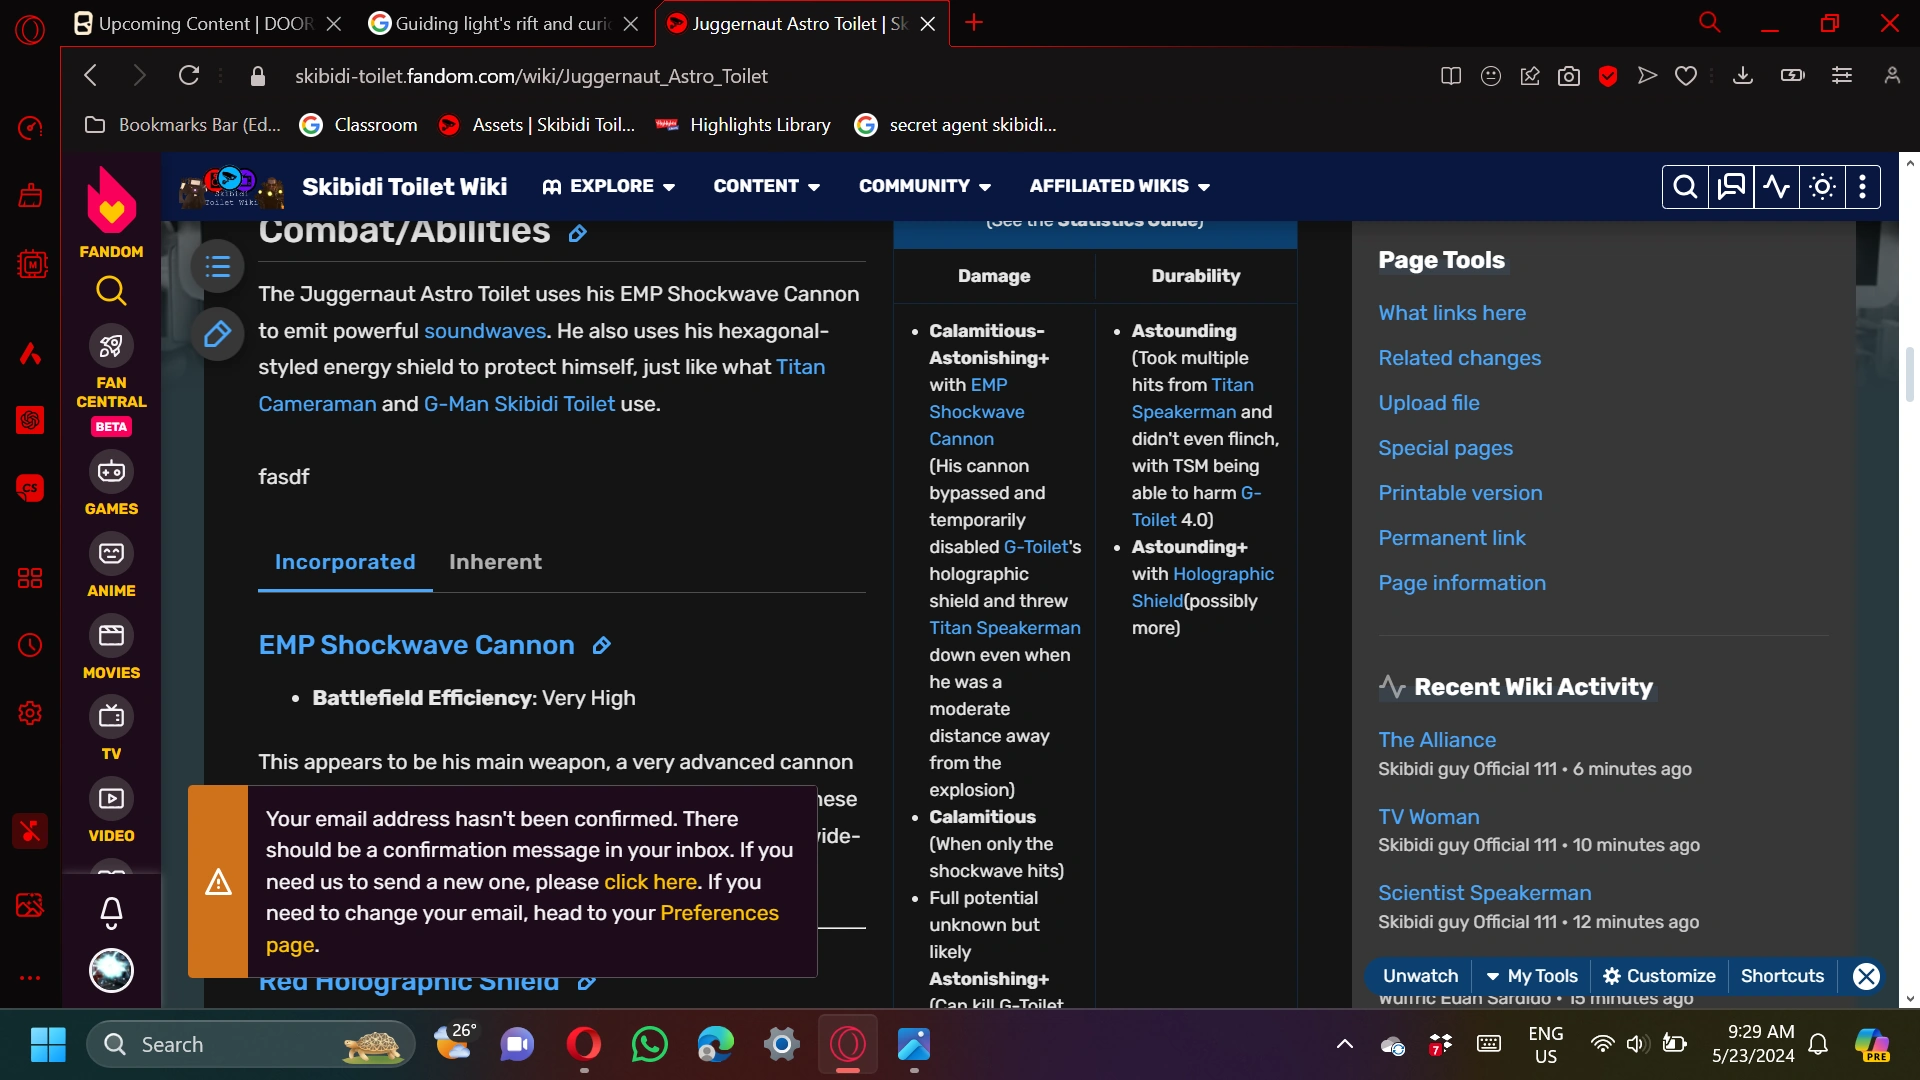Open the My Tools dropdown
Screen dimensions: 1920x1080
(x=1532, y=976)
